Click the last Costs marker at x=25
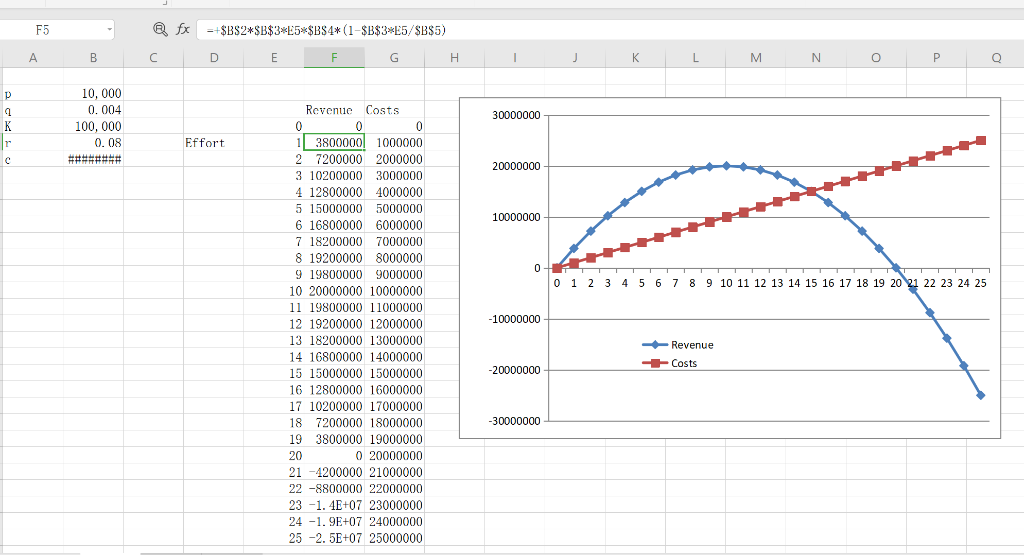Viewport: 1024px width, 555px height. pyautogui.click(x=981, y=140)
